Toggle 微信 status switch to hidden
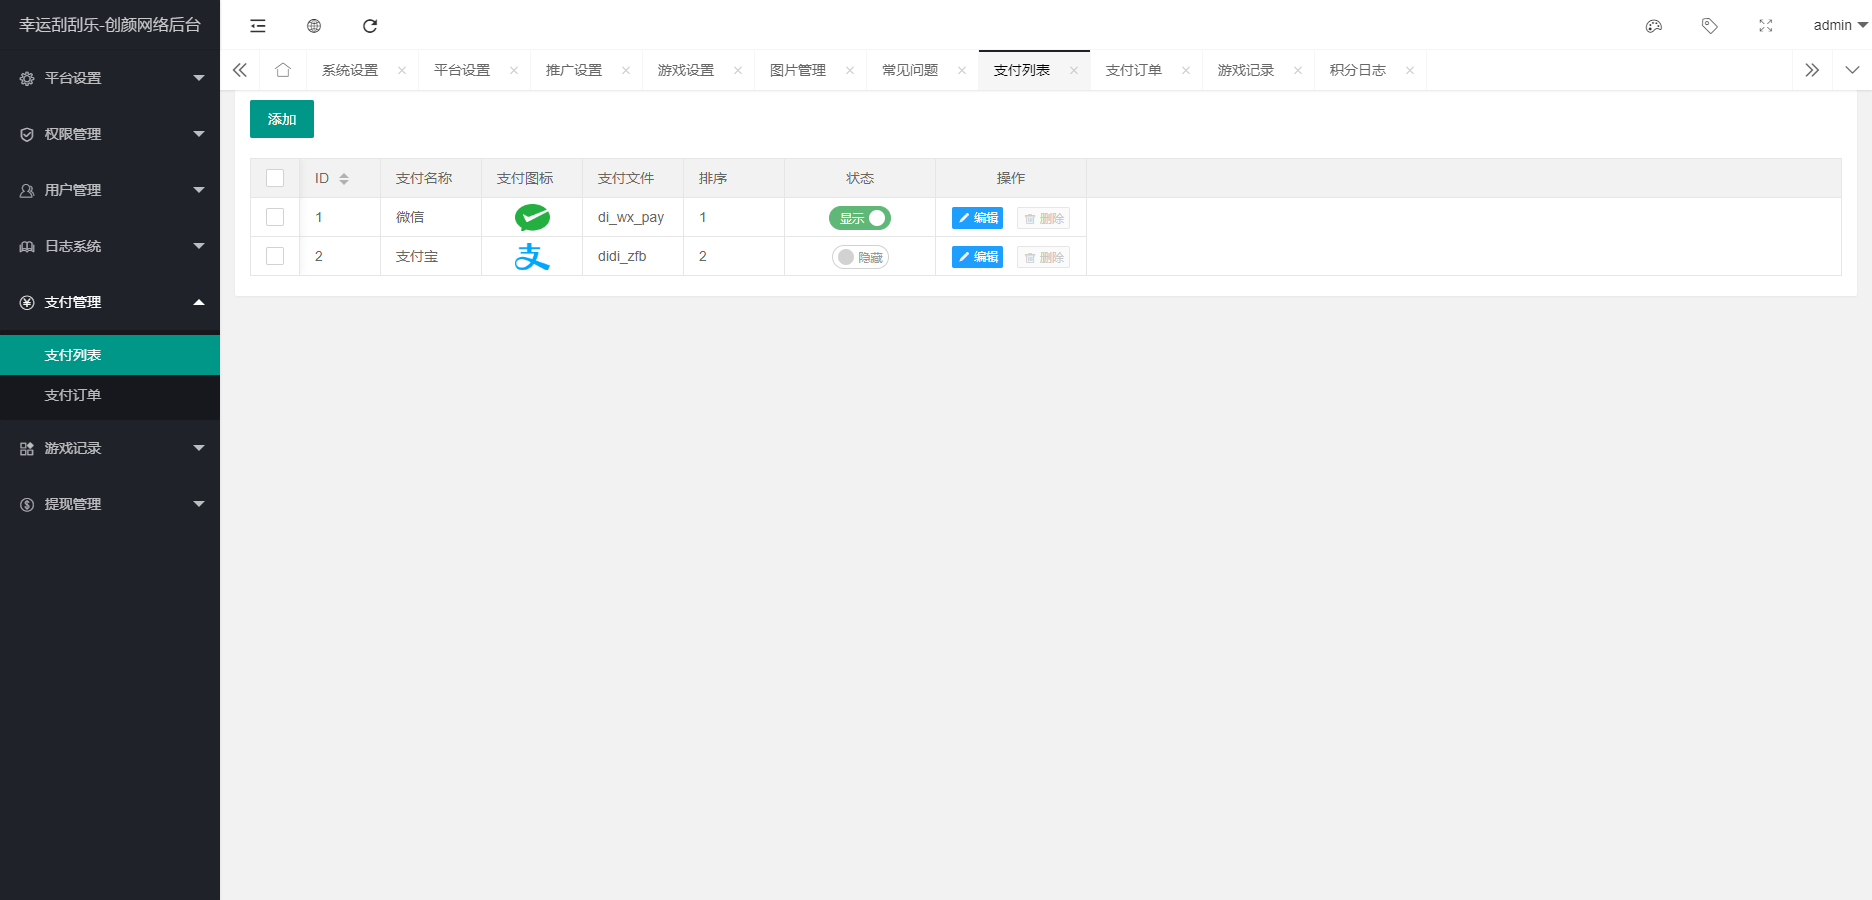The width and height of the screenshot is (1872, 900). point(860,218)
